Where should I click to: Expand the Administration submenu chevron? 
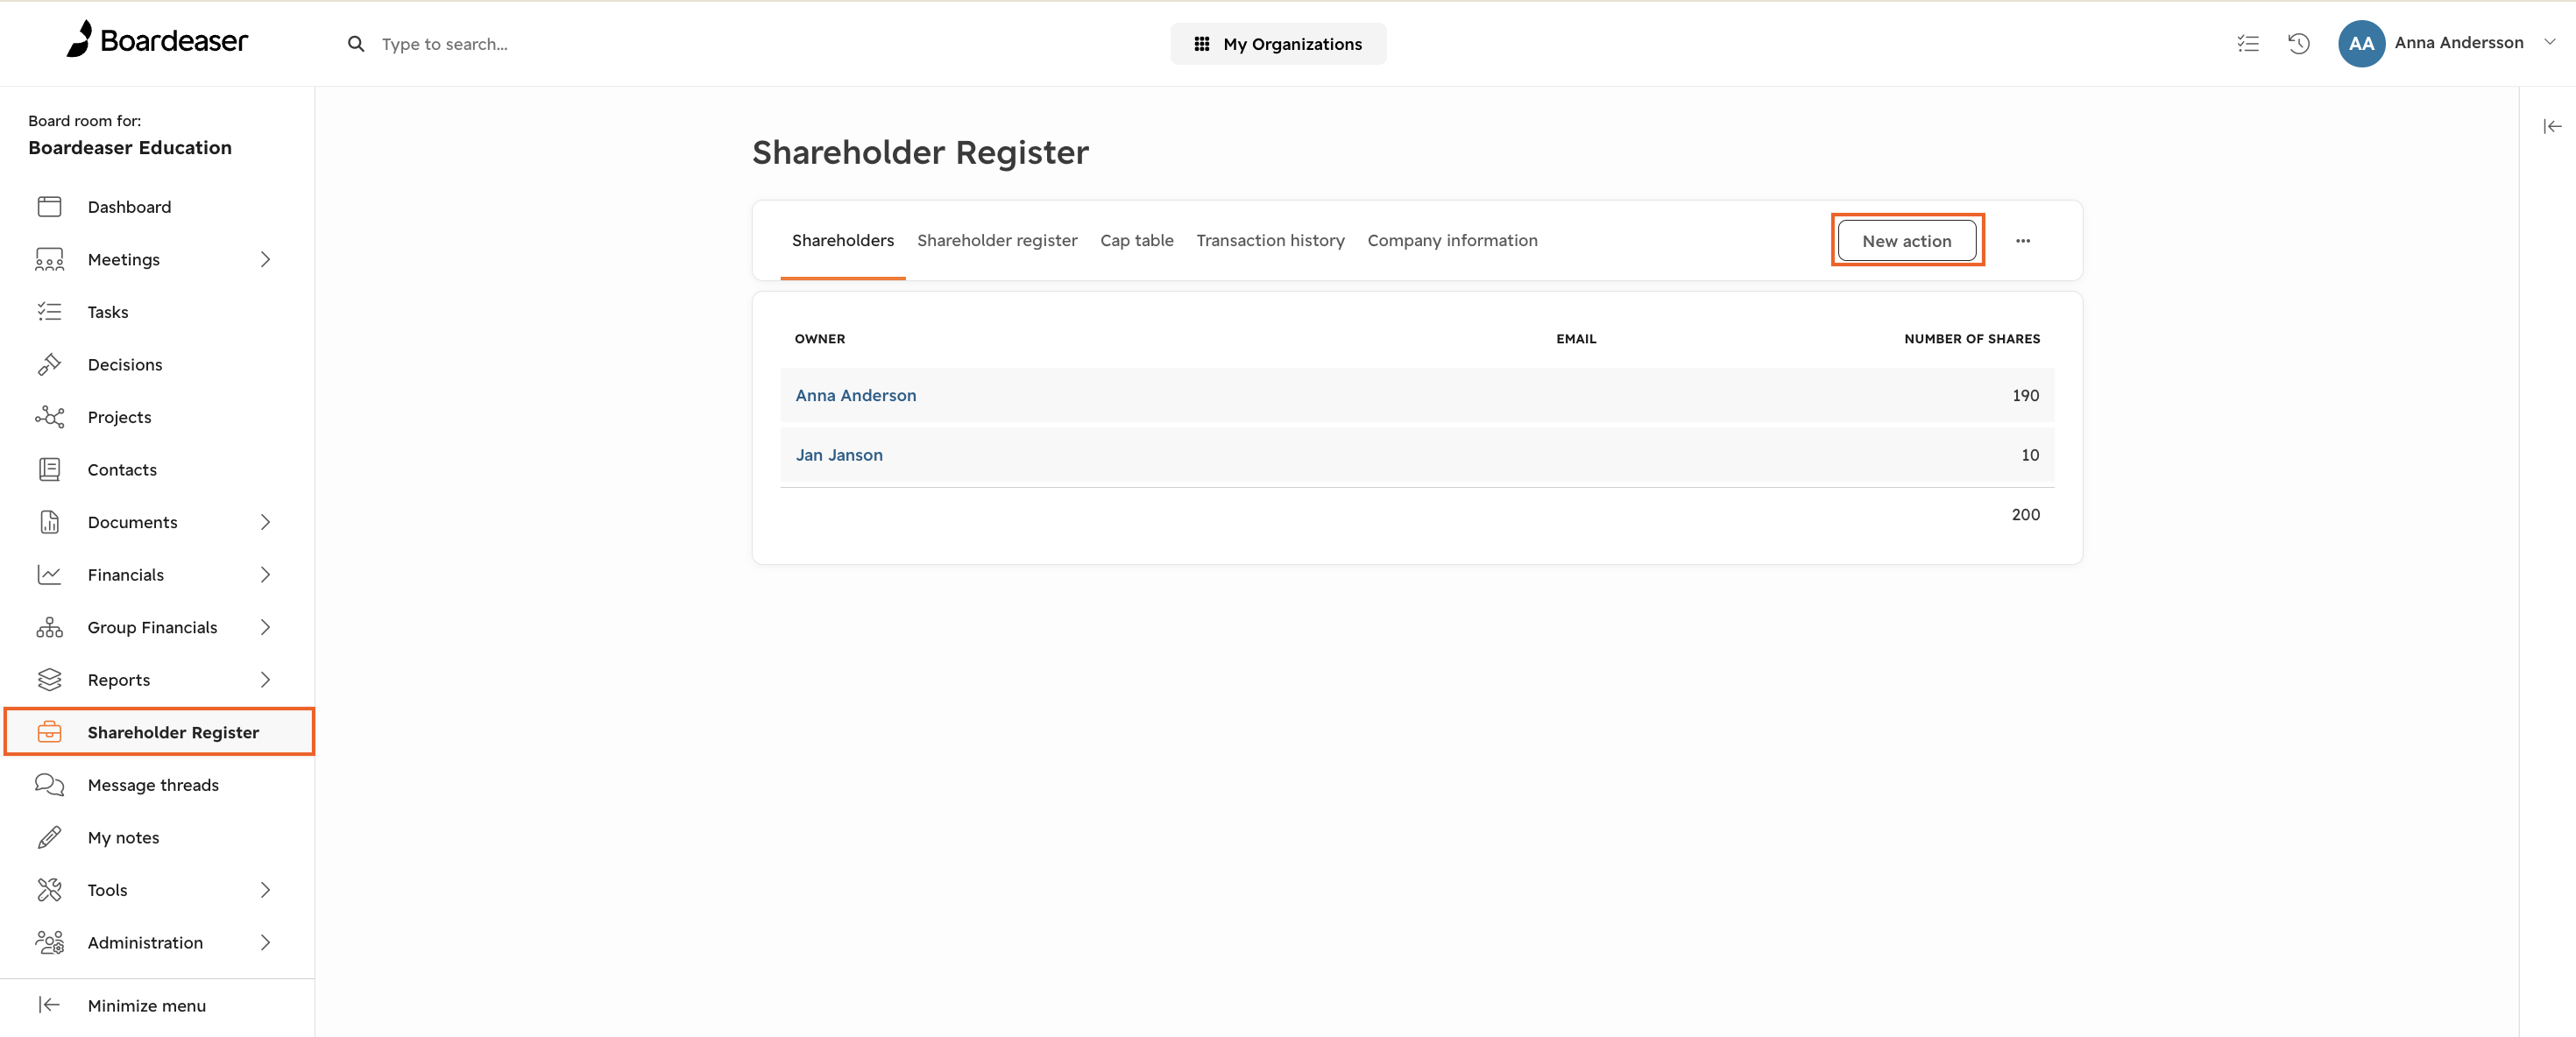[x=265, y=943]
